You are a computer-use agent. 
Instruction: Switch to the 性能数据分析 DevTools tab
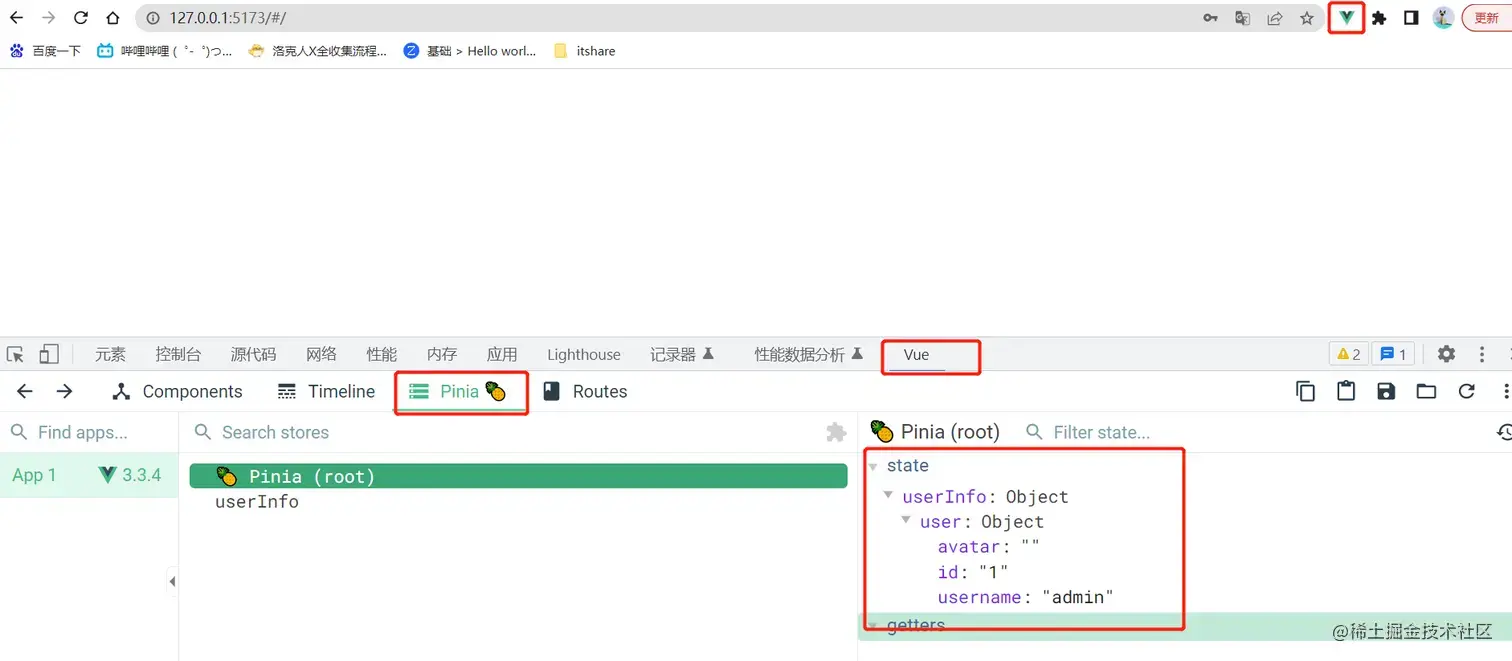(809, 354)
